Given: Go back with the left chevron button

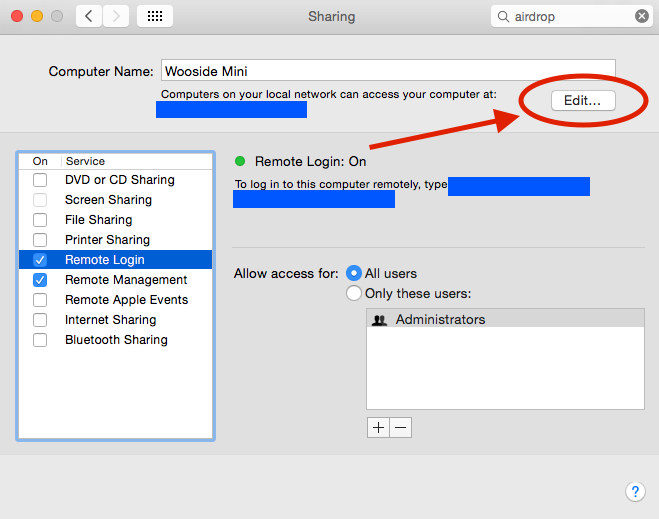Looking at the screenshot, I should (89, 16).
